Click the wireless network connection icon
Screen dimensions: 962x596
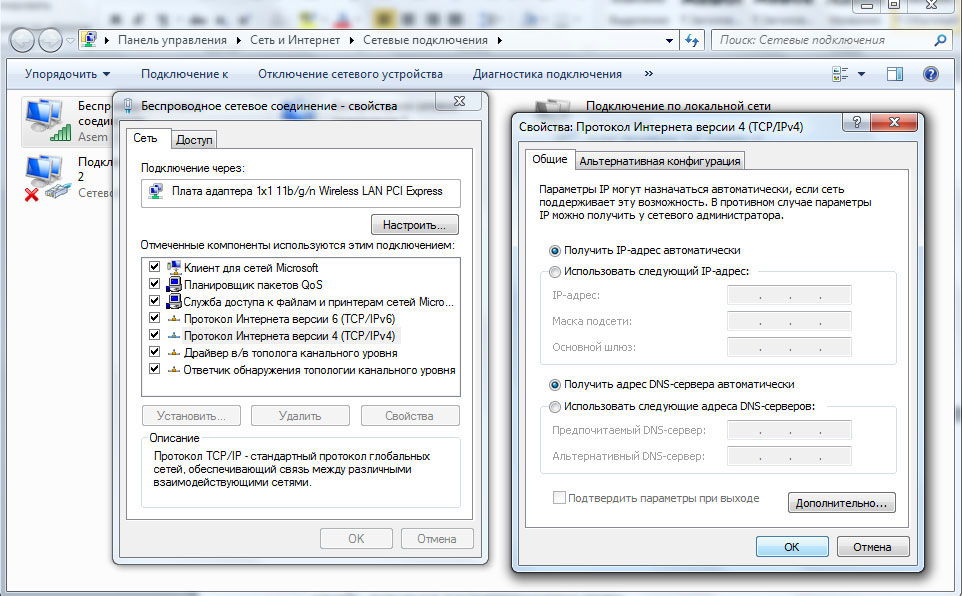[45, 120]
